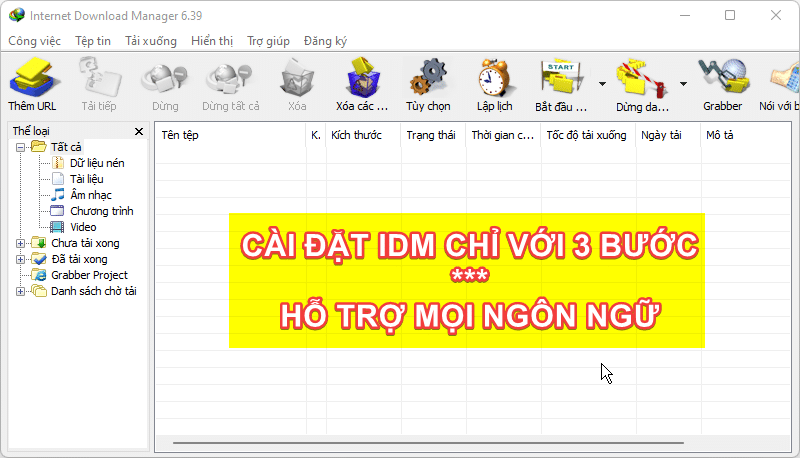Select the Chương trình category

click(102, 211)
